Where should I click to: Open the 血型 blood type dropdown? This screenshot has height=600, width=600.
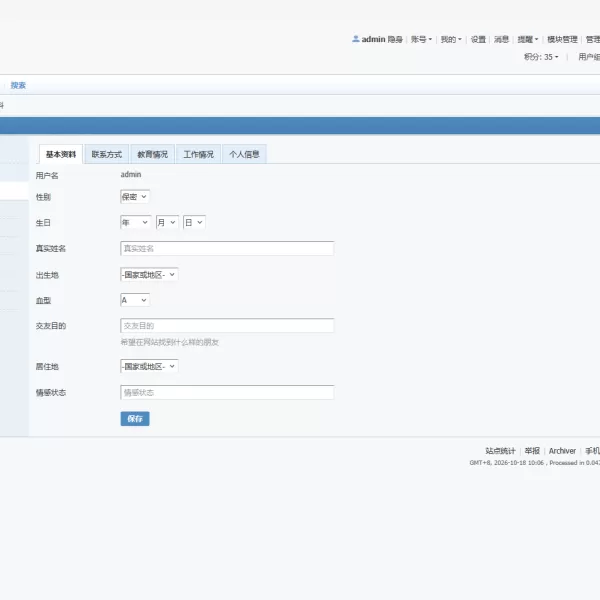coord(135,300)
